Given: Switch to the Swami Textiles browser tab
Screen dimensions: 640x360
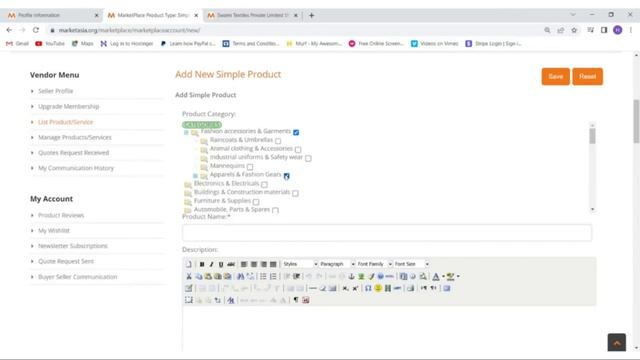Looking at the screenshot, I should (x=252, y=15).
